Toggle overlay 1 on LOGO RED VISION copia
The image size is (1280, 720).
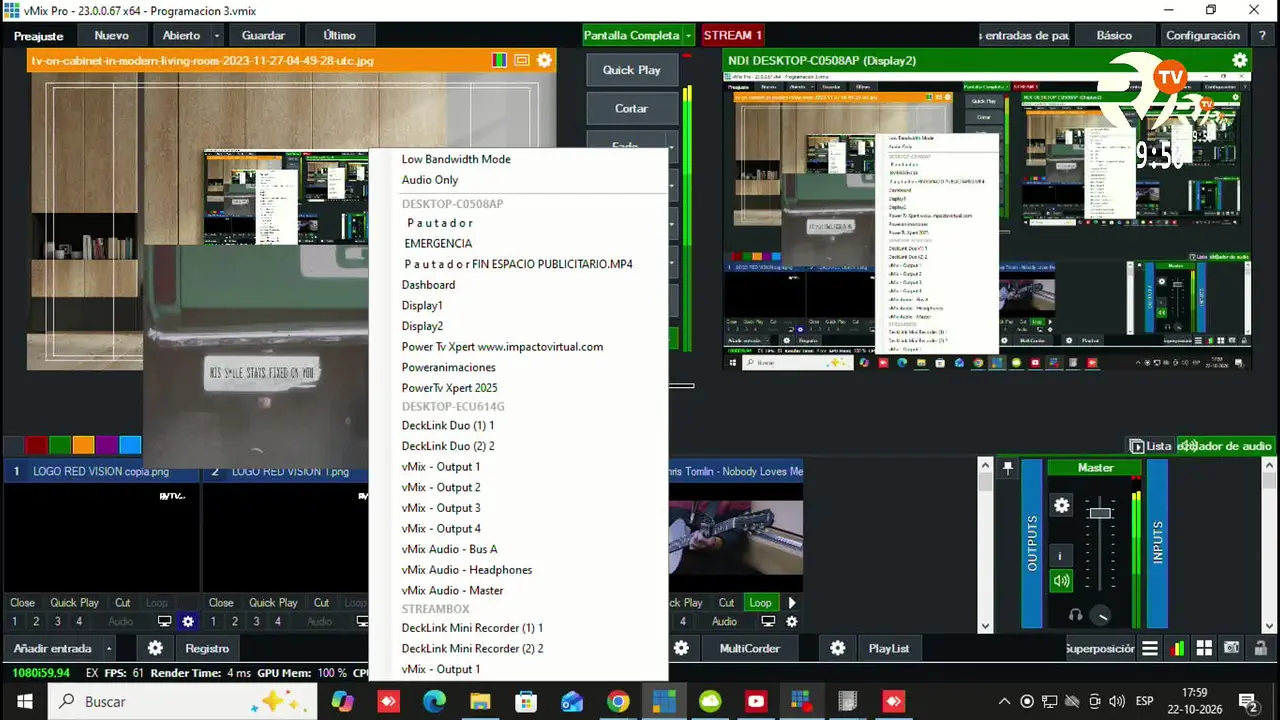click(x=15, y=621)
